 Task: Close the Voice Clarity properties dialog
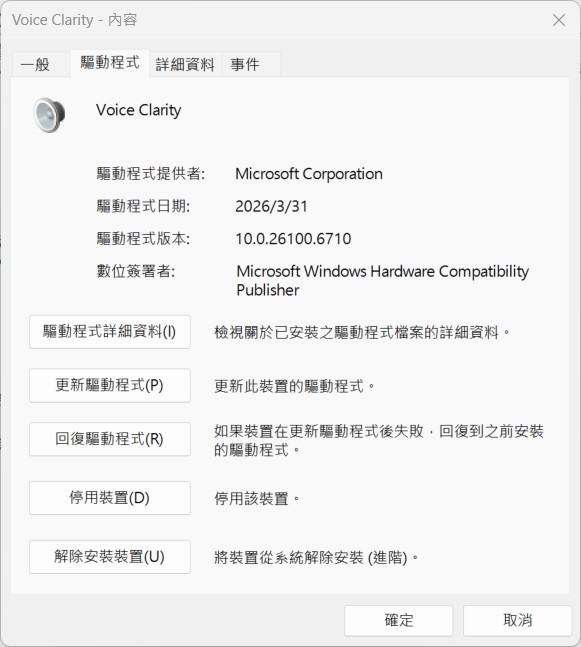559,20
